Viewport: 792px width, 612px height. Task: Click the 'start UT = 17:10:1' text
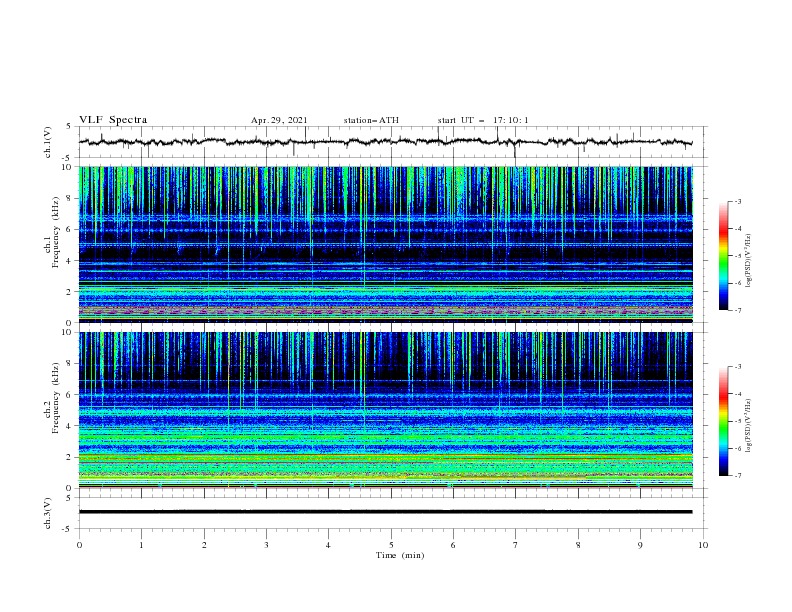tap(483, 120)
